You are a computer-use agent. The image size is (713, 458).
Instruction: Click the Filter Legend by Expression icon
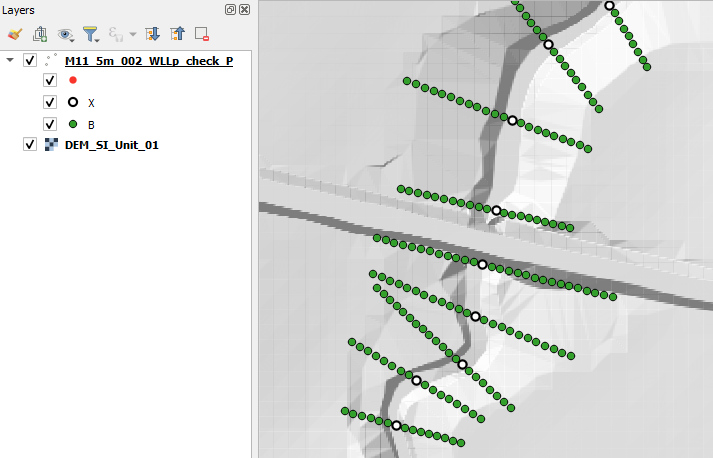[116, 34]
